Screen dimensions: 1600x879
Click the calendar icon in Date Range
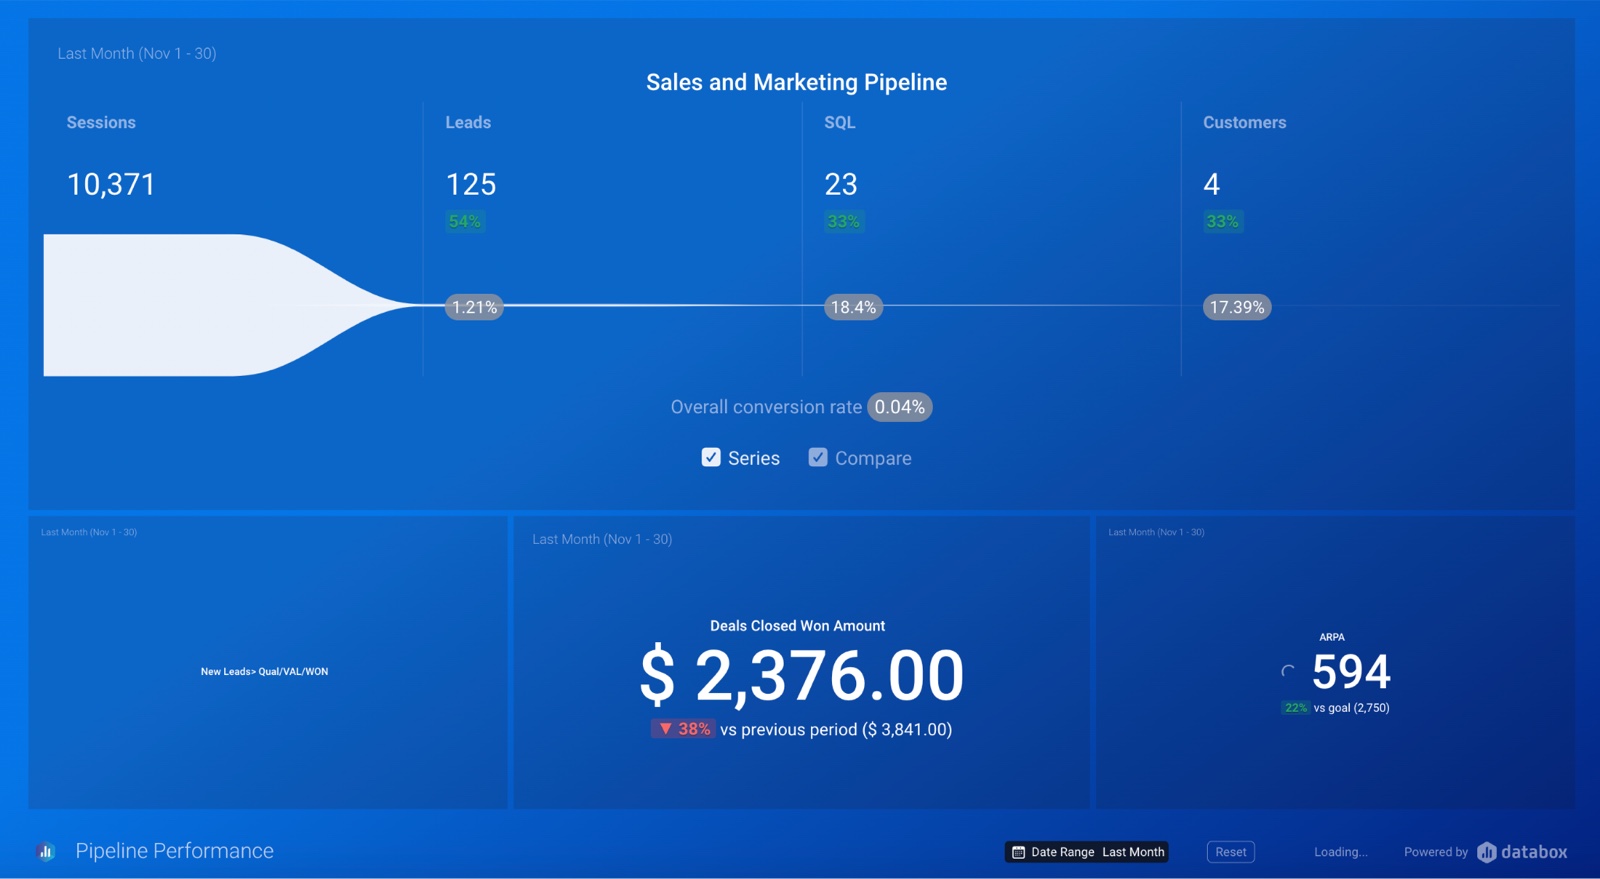tap(1018, 852)
